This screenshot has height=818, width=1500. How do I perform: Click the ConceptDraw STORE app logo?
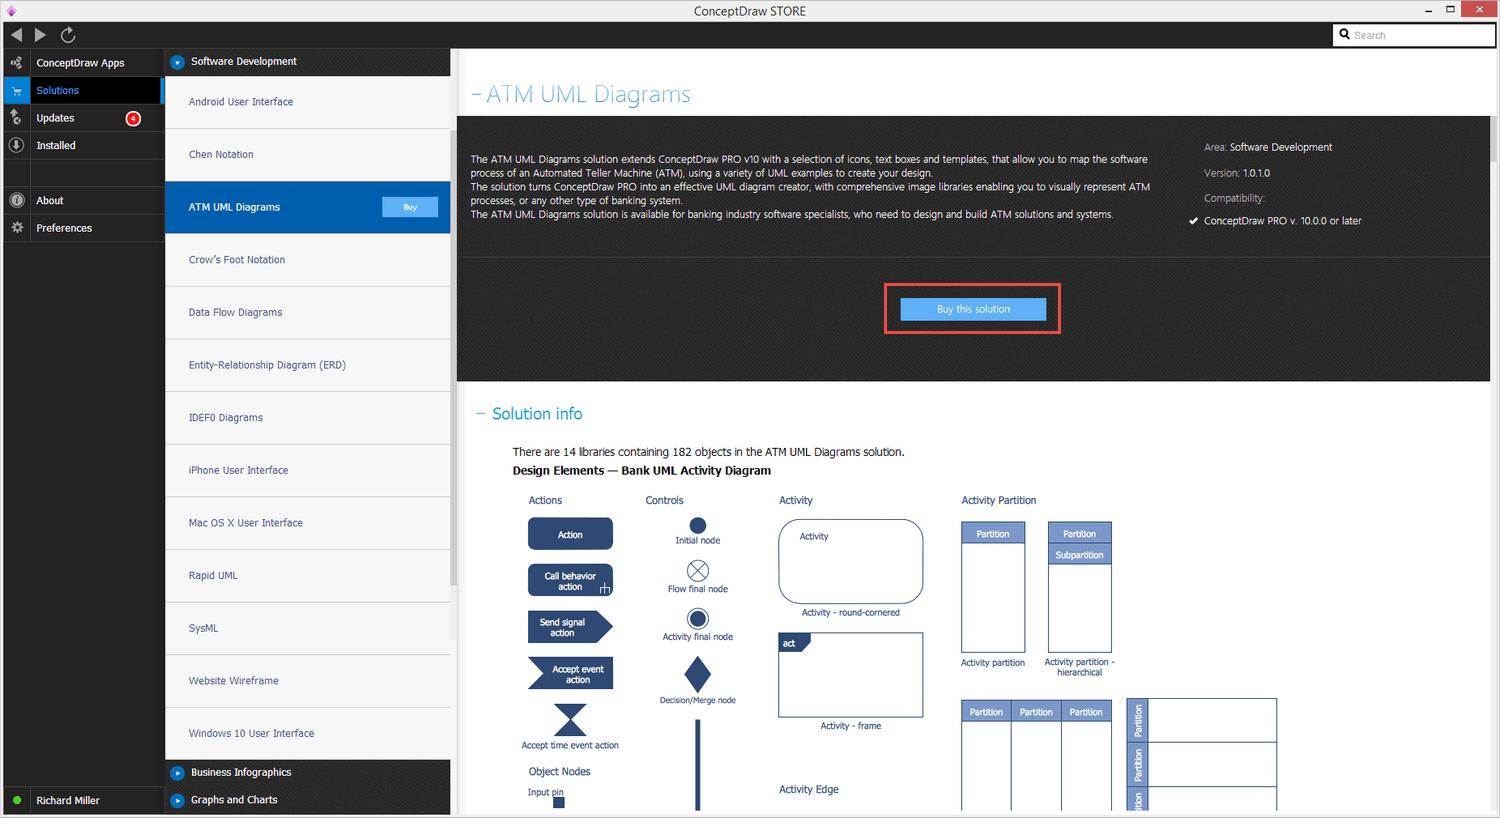click(x=11, y=11)
